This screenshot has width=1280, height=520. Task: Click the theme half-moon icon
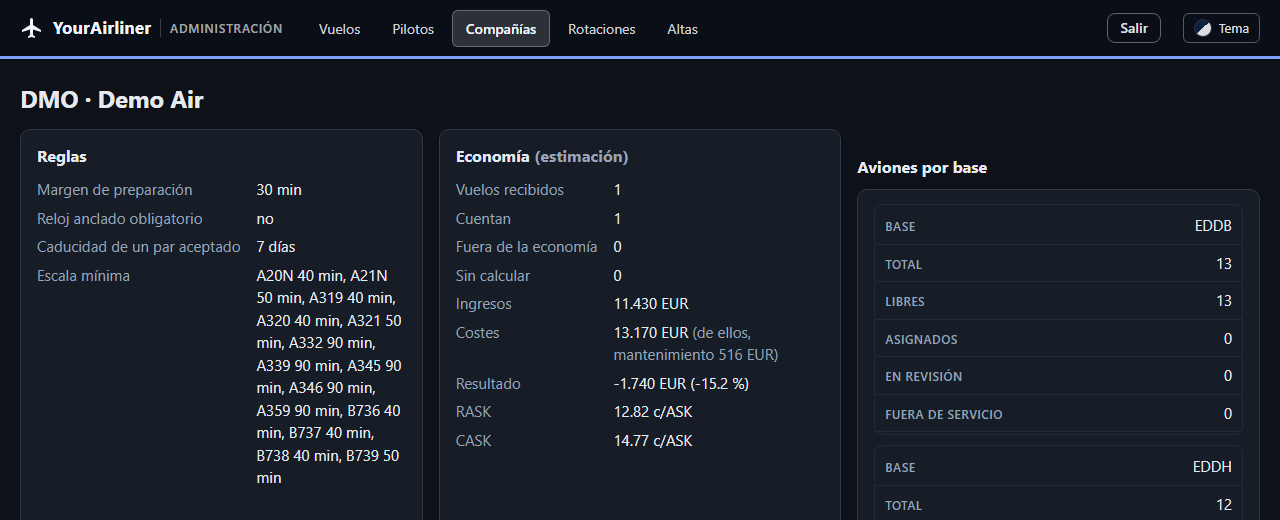click(1204, 28)
